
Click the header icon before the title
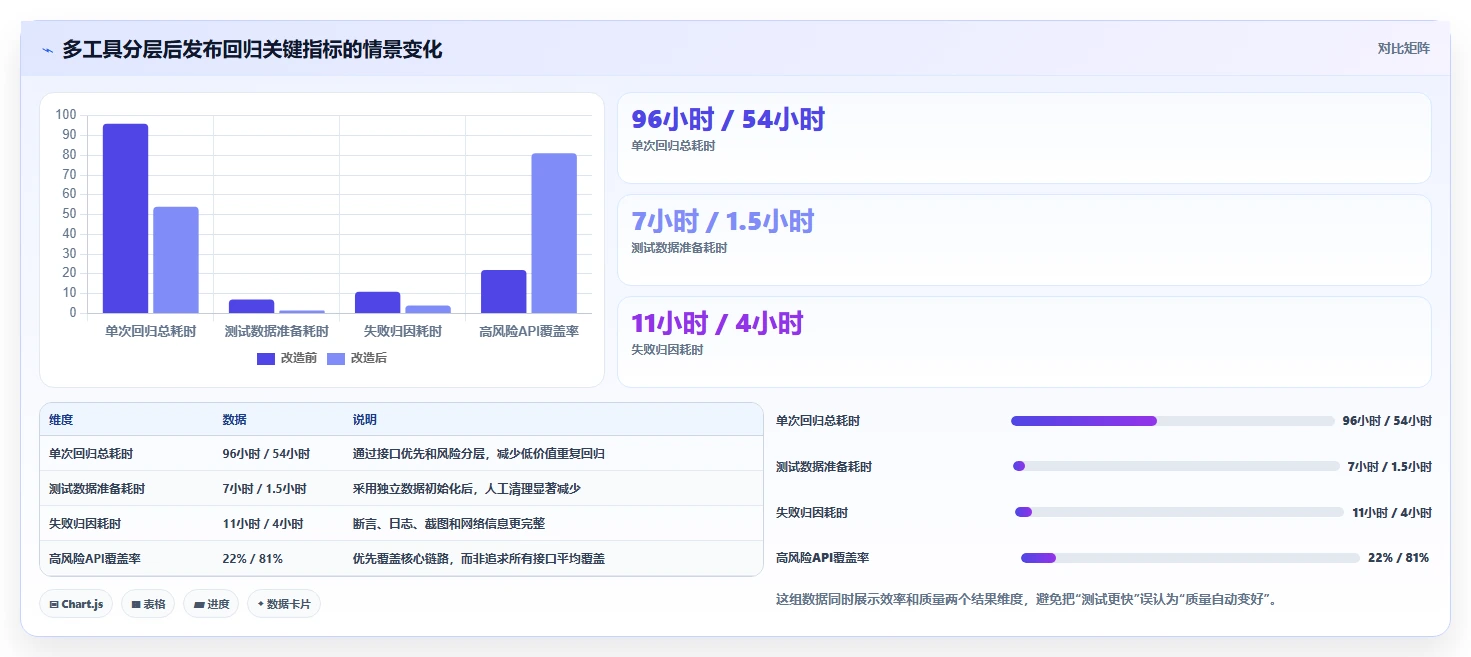tap(47, 50)
